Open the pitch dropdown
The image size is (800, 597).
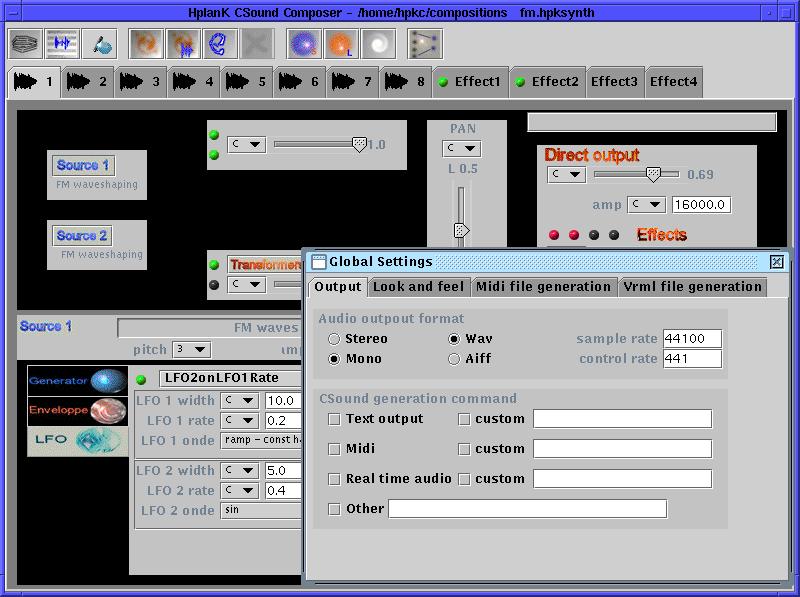[191, 350]
